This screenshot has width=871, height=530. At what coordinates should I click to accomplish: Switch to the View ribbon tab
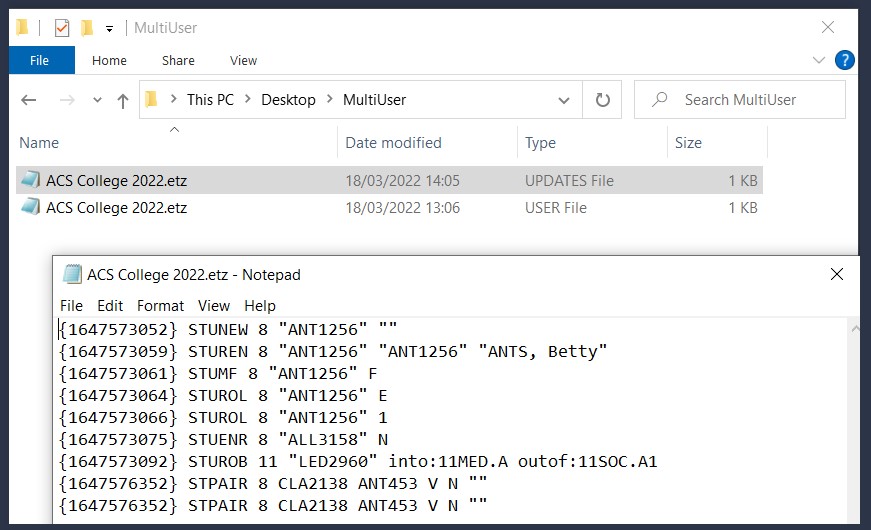[x=243, y=61]
